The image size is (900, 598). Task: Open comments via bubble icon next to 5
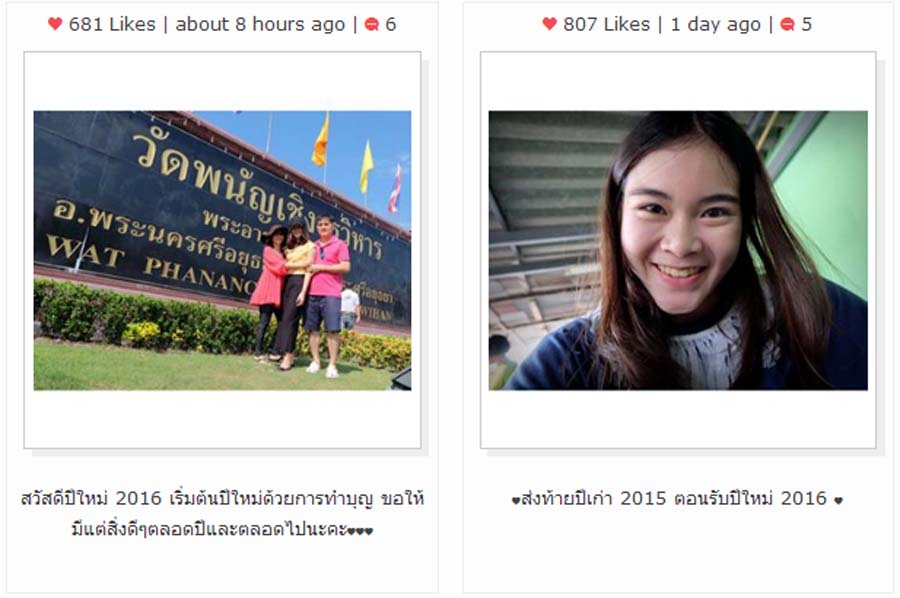(x=788, y=24)
